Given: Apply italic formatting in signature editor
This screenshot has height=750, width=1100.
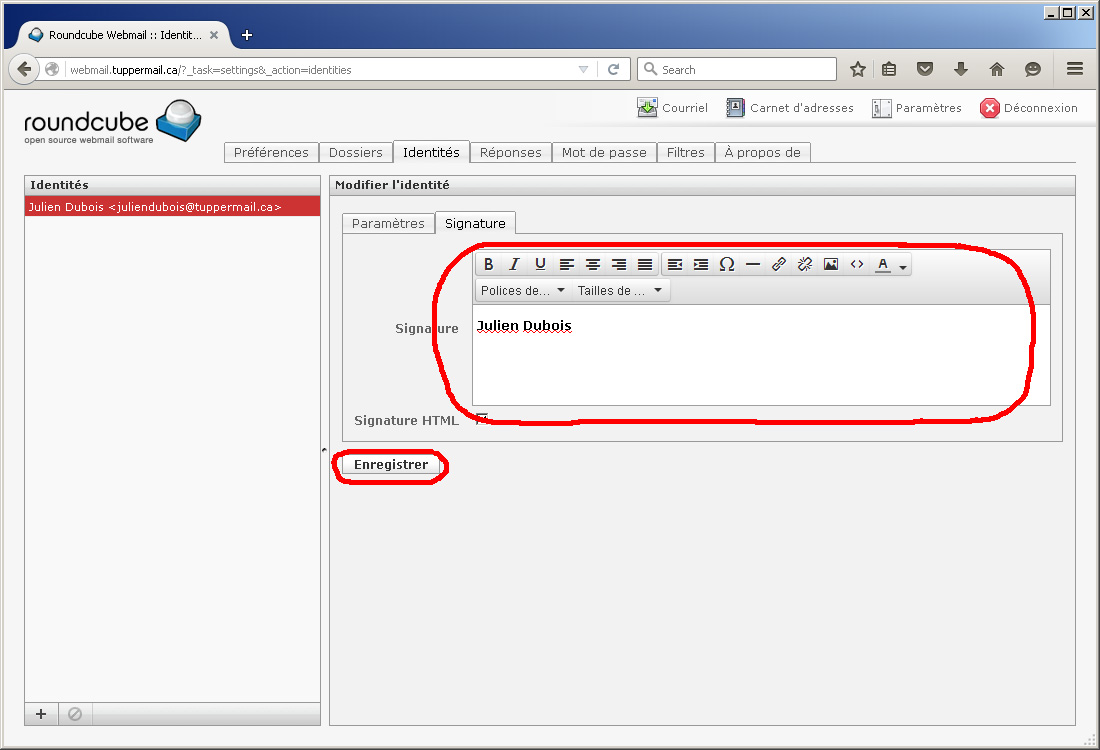Looking at the screenshot, I should point(515,265).
